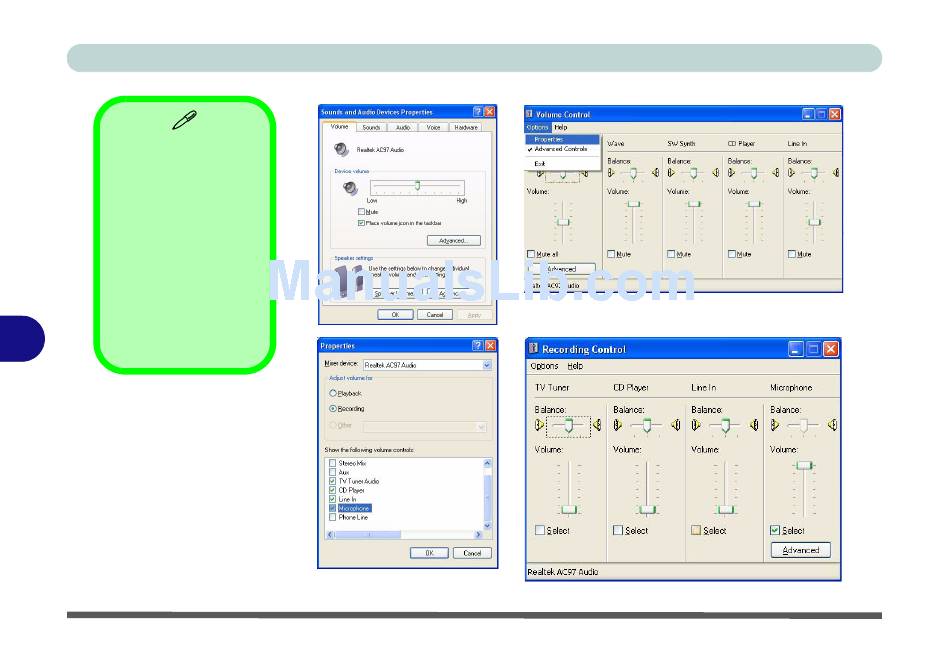Mute the Wave channel in Volume Control
This screenshot has height=669, width=950.
pyautogui.click(x=612, y=254)
